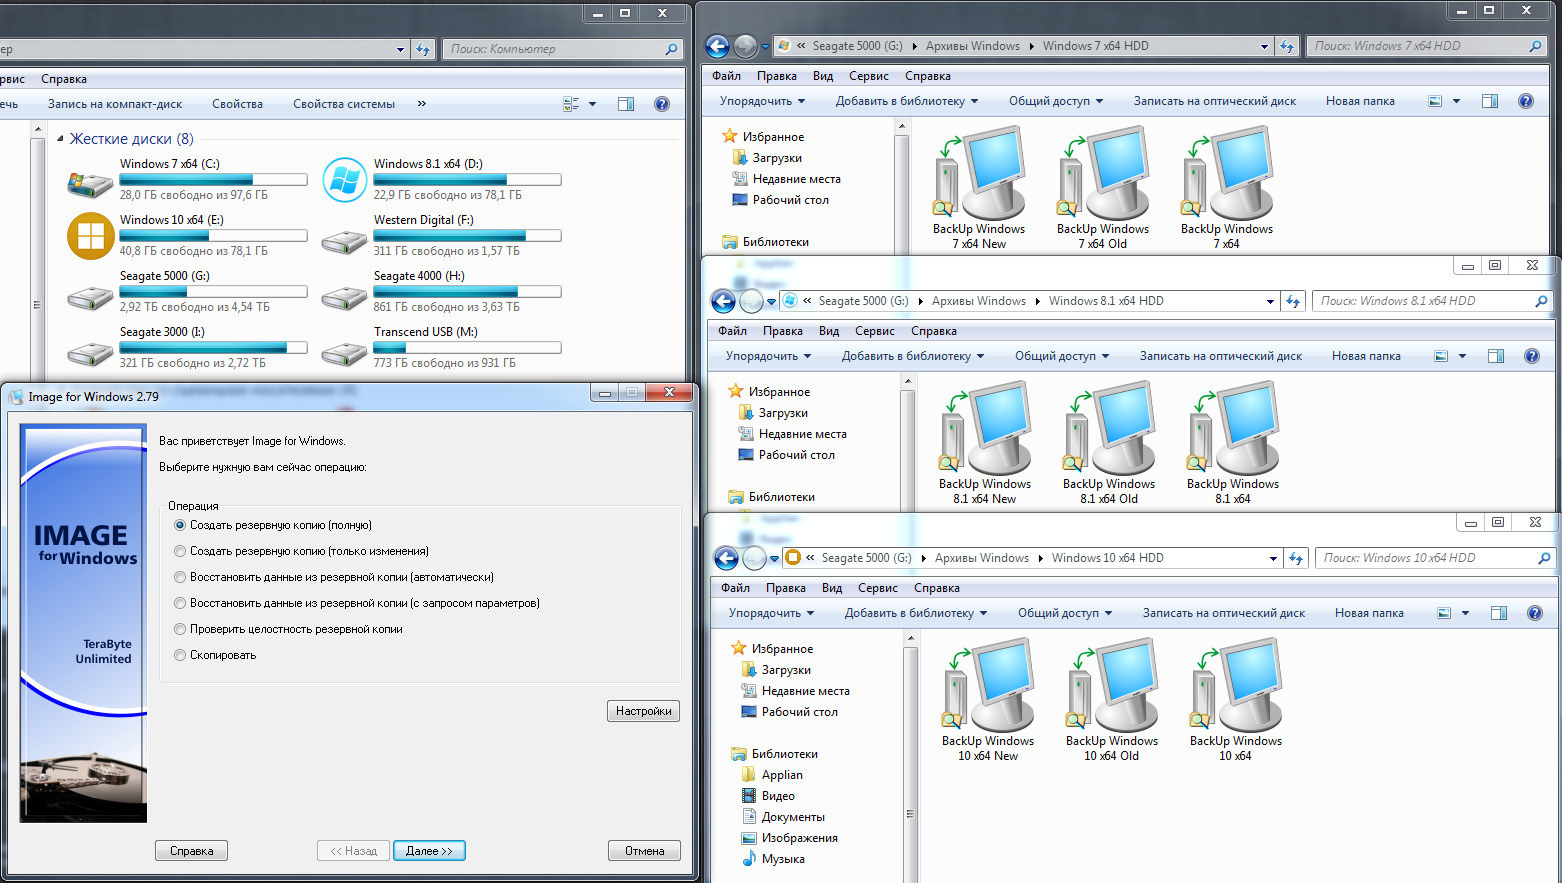Select BackUp Windows 8.1 x64 New file
The image size is (1562, 883).
coord(985,443)
